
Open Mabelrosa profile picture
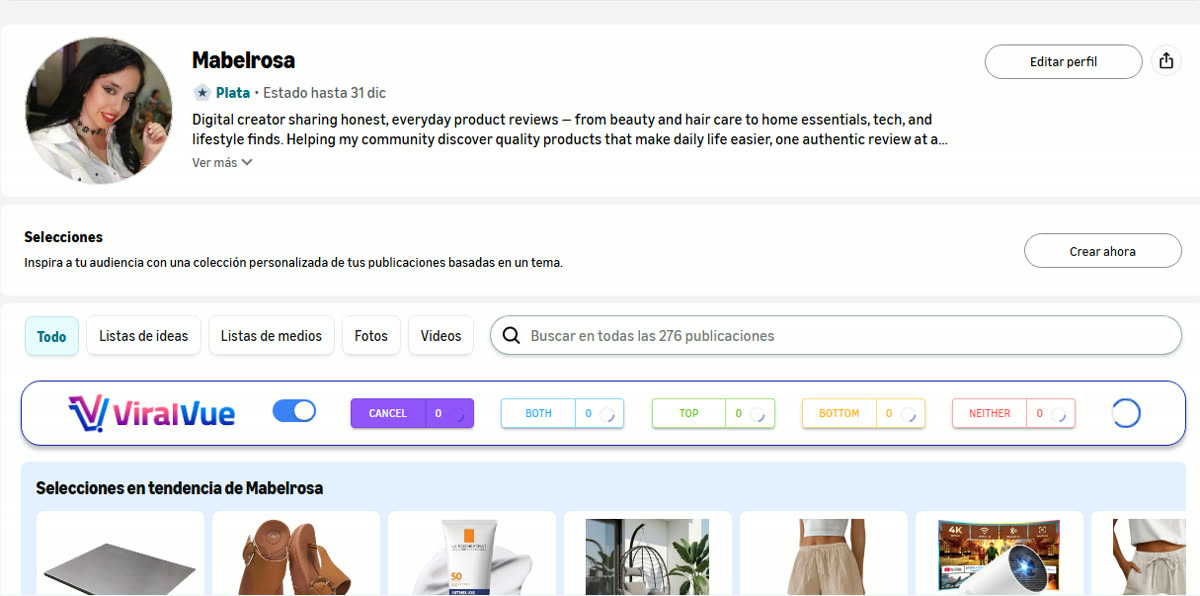pos(98,110)
